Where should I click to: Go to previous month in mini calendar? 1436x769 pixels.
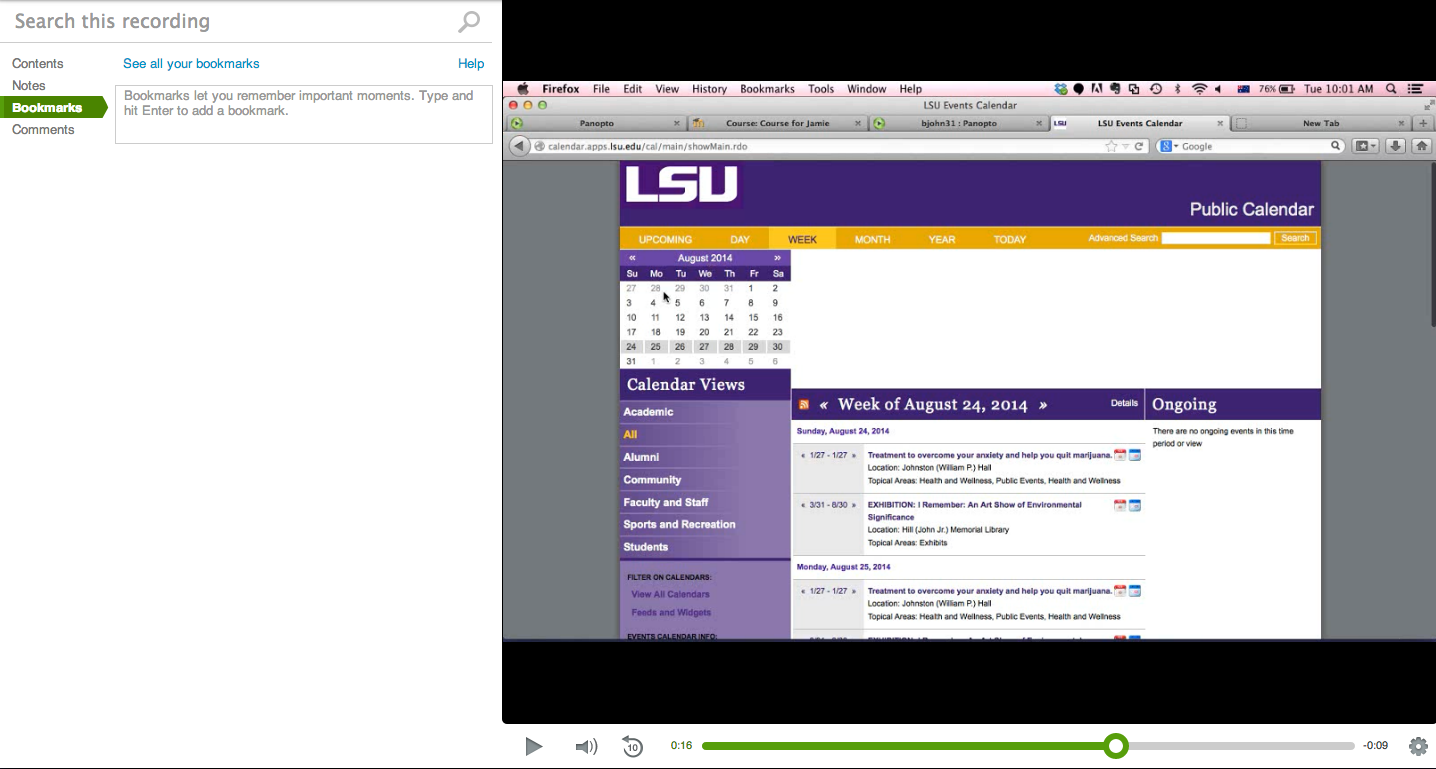632,258
